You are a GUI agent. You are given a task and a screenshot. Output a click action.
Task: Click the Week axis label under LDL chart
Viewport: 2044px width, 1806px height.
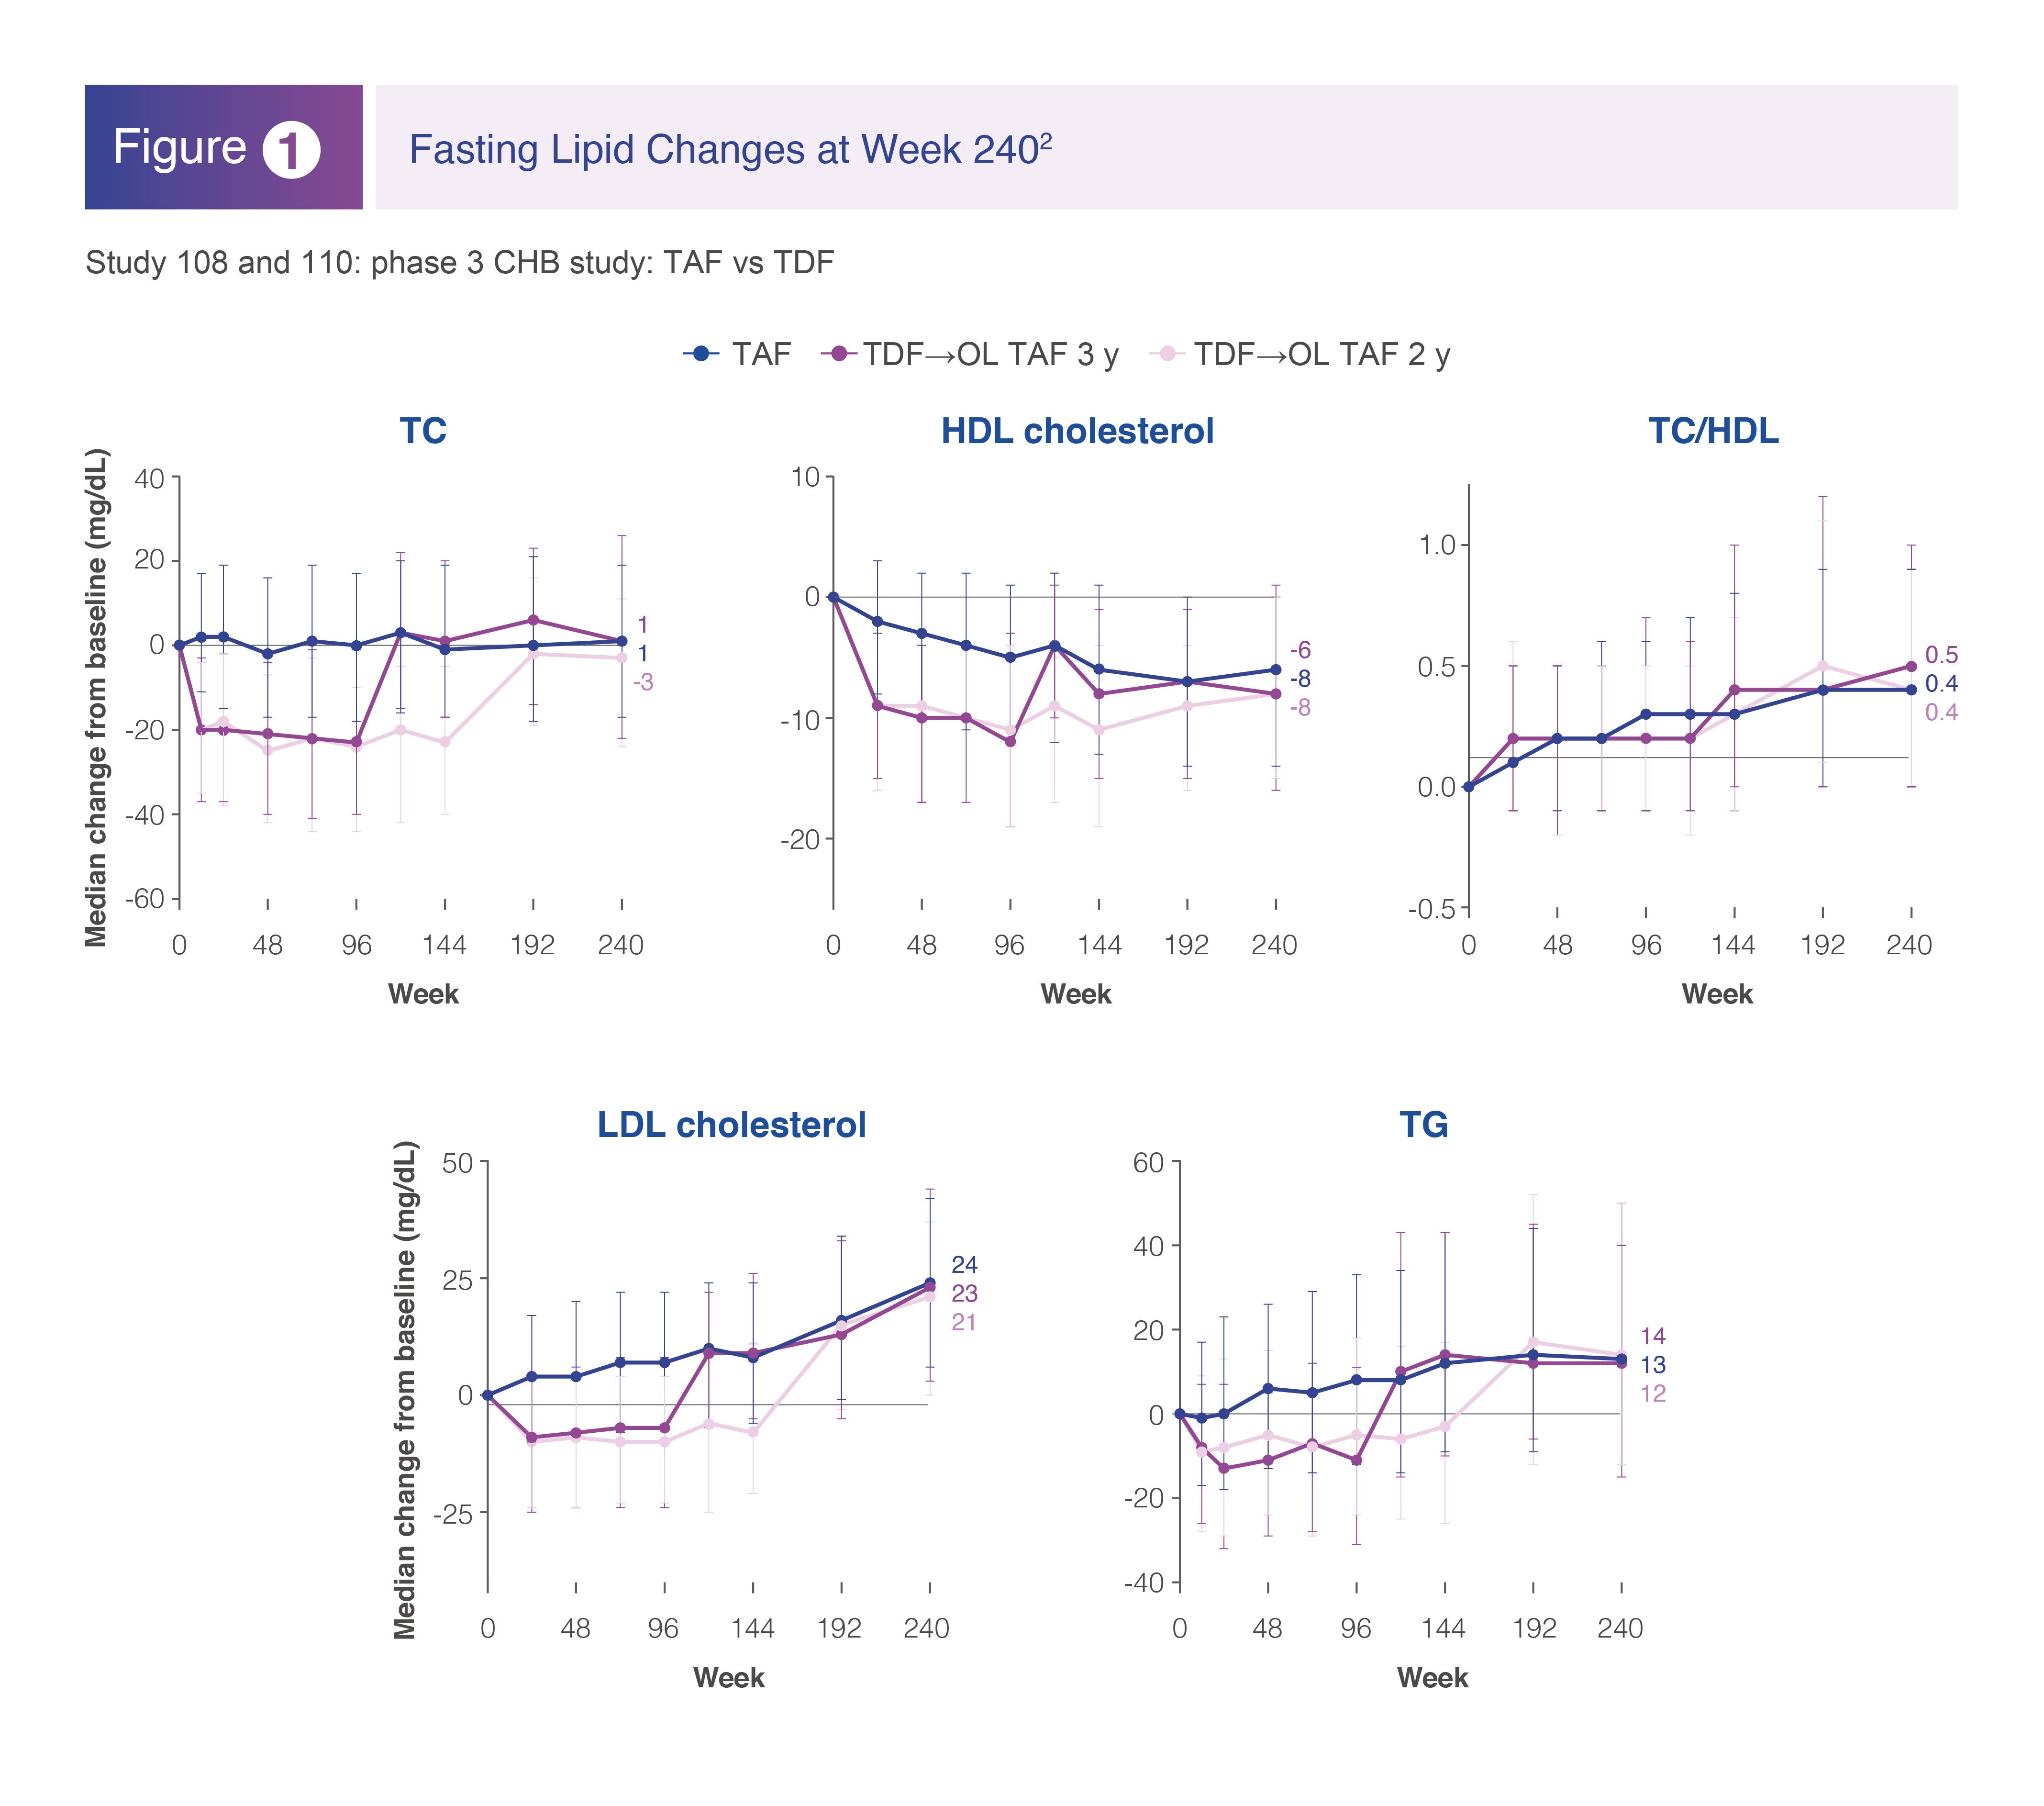coord(728,1678)
